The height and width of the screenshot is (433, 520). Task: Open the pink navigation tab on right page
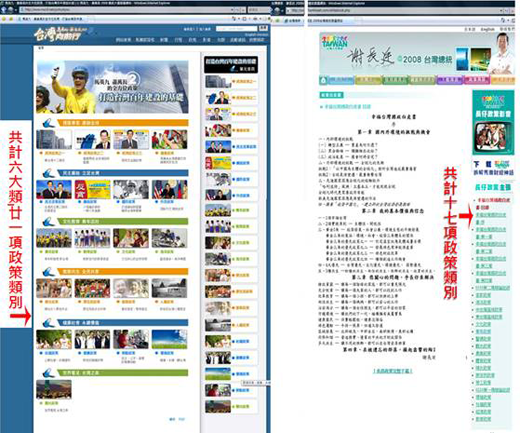477,80
